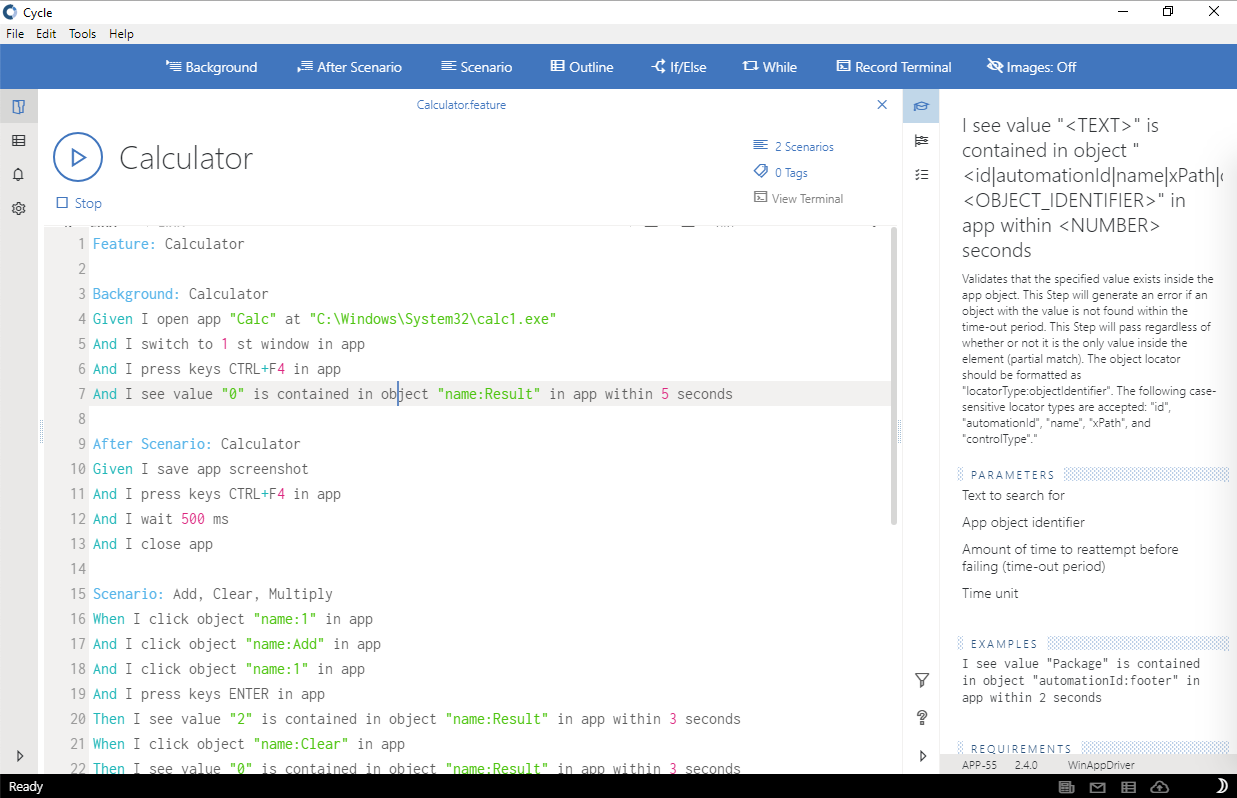Click "Text to search for" parameter
The width and height of the screenshot is (1237, 798).
1013,495
